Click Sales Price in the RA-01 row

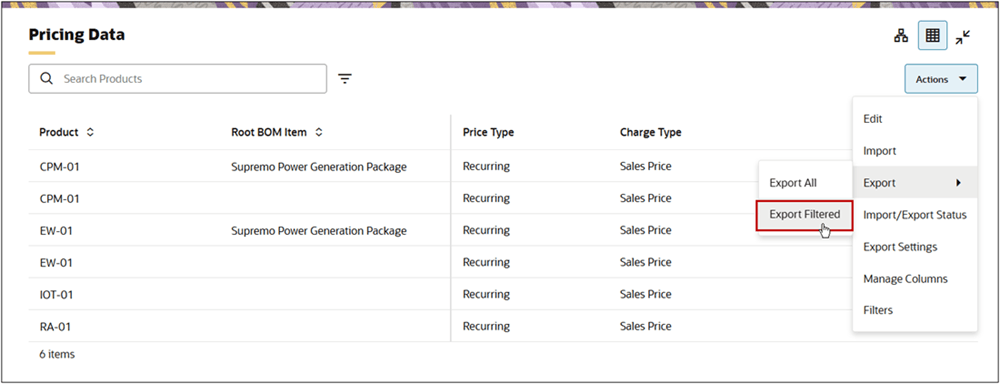[645, 327]
